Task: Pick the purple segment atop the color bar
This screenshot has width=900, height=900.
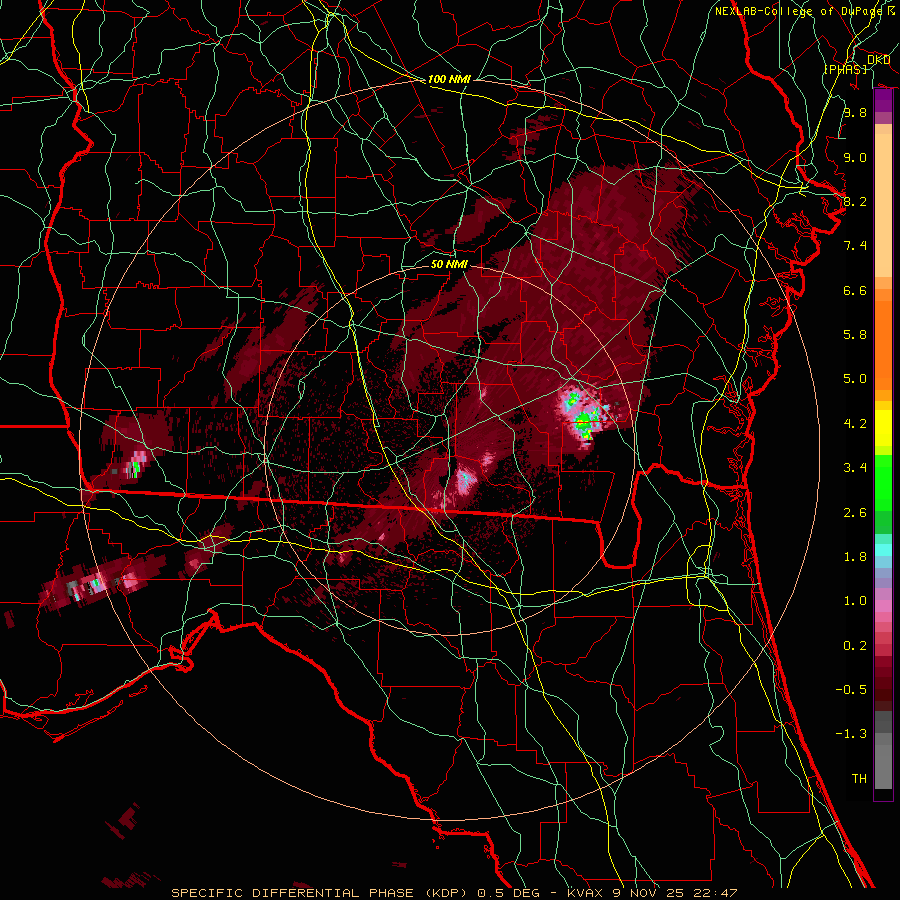Action: coord(883,101)
